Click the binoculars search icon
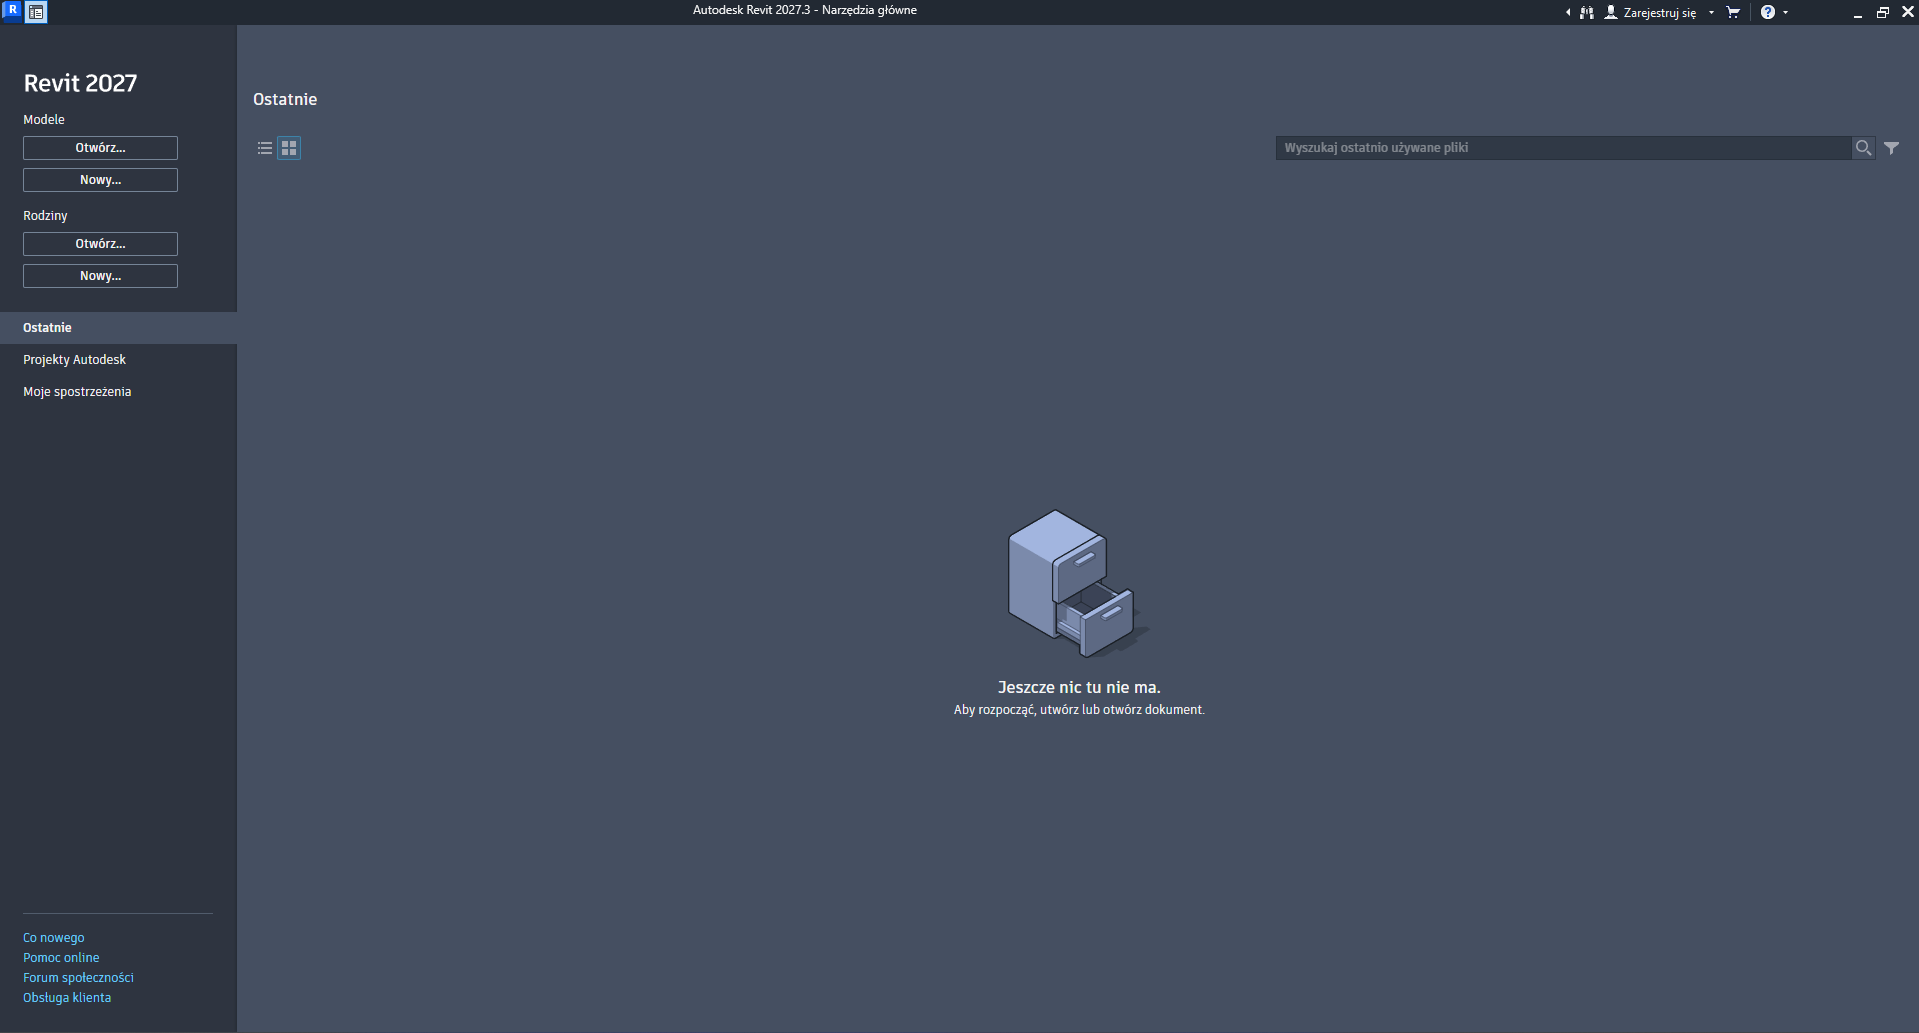This screenshot has height=1033, width=1919. click(1587, 13)
